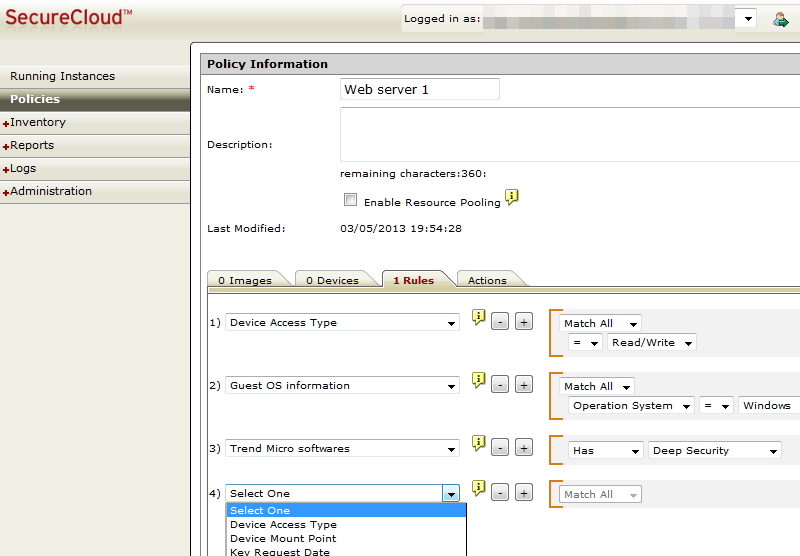800x556 pixels.
Task: Click into the Description text area
Action: click(570, 134)
